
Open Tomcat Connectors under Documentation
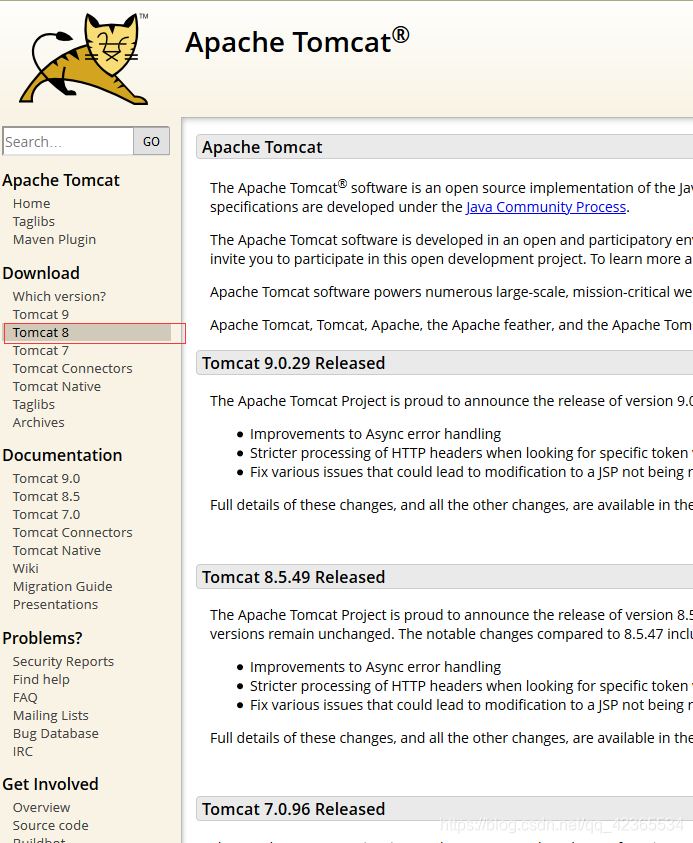[73, 533]
